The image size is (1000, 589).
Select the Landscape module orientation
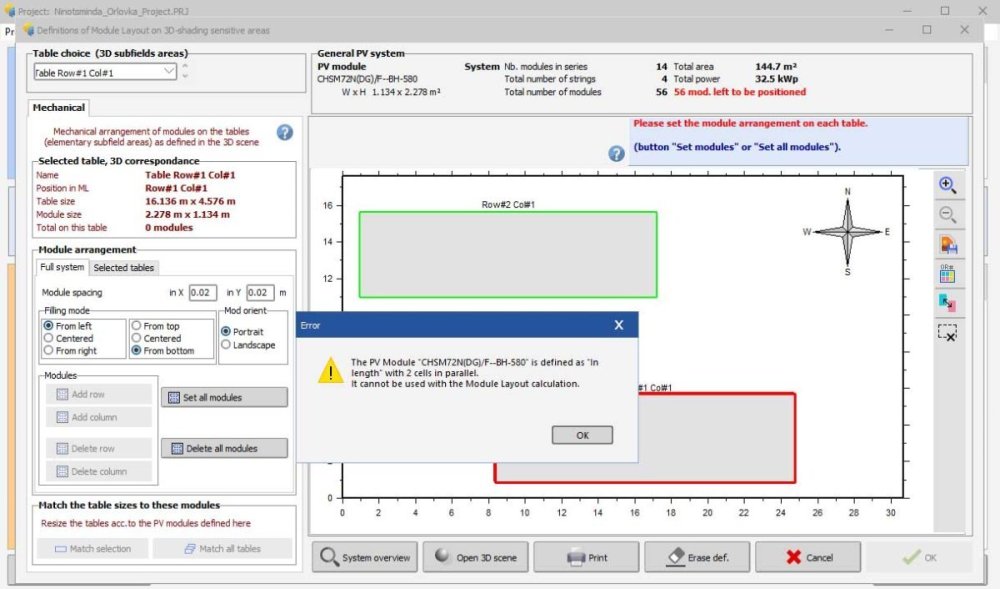pos(226,345)
